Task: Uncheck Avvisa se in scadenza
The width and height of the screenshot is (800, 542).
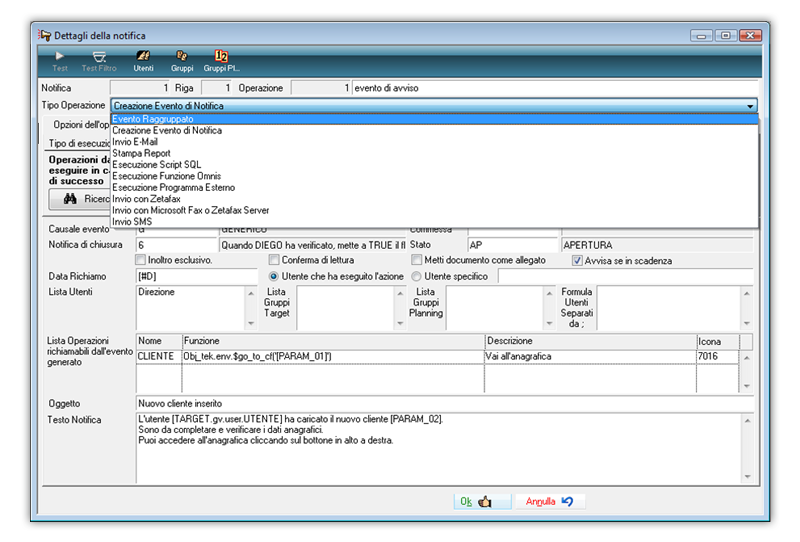Action: (577, 260)
